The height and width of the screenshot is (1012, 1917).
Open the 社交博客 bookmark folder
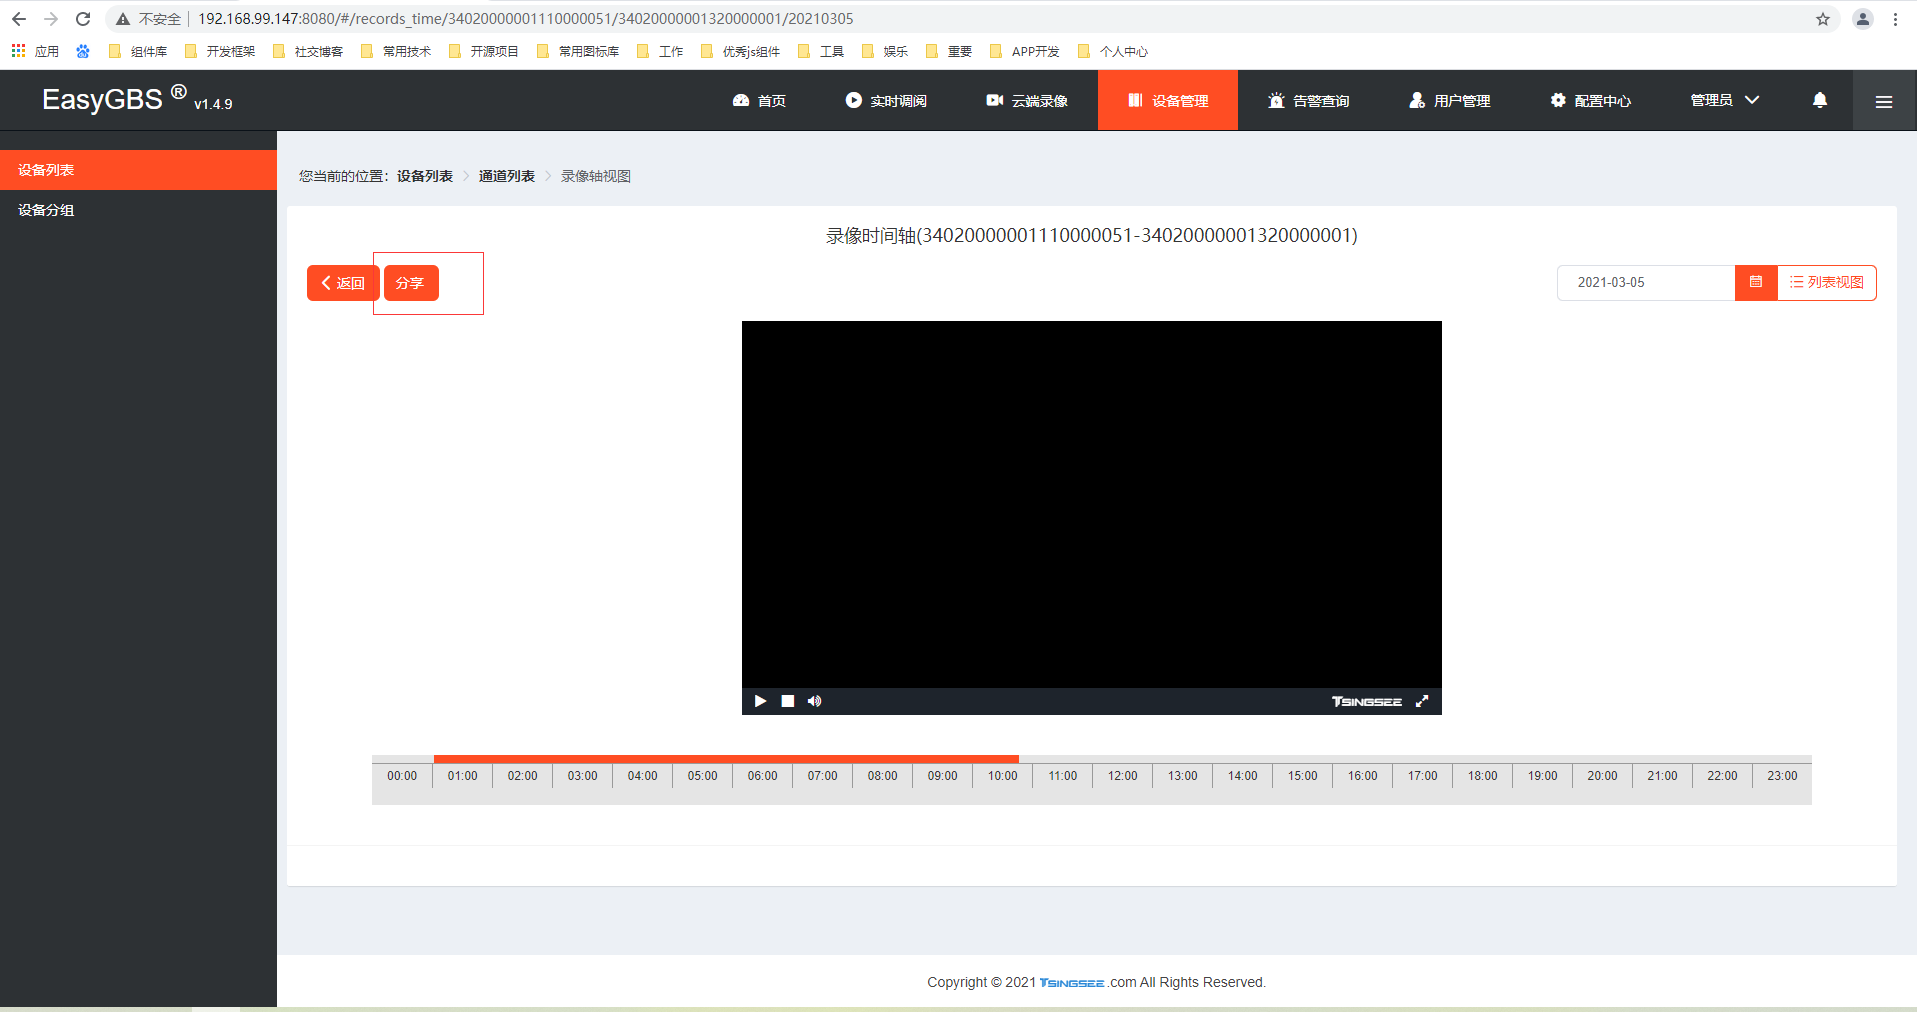(x=308, y=51)
